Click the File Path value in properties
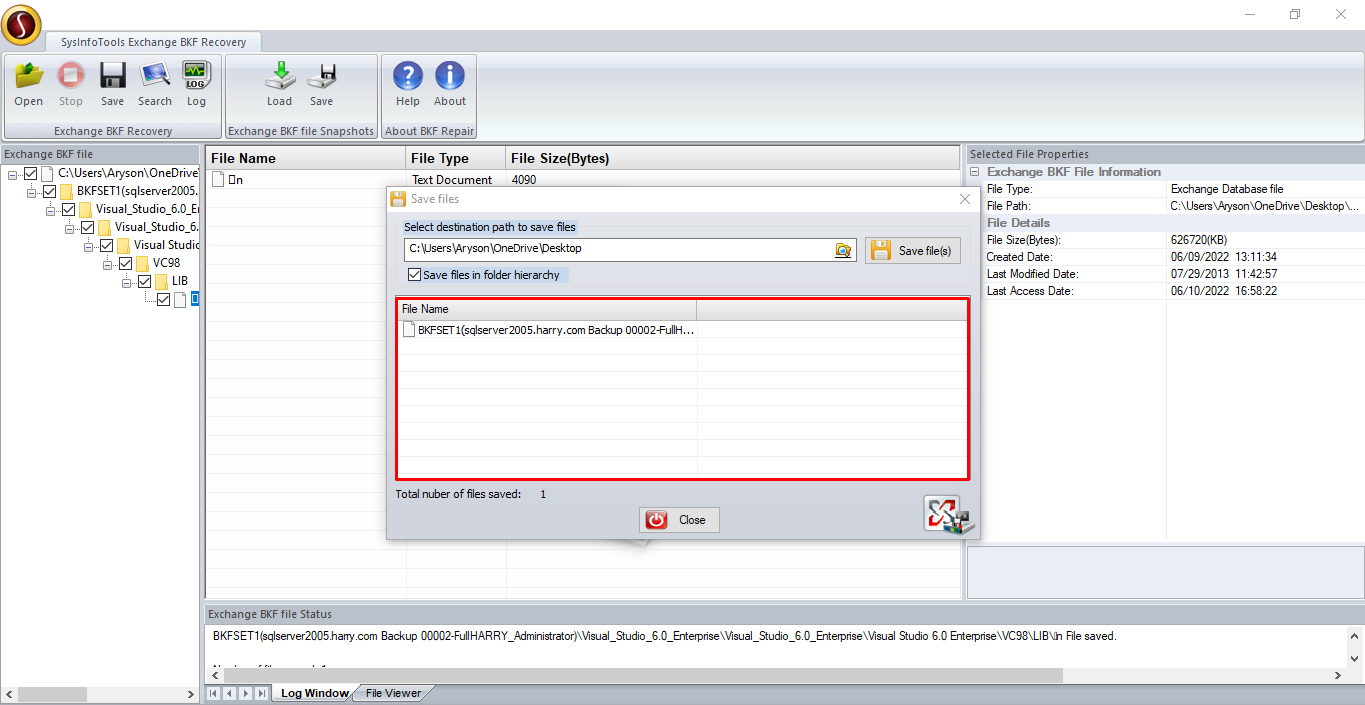Viewport: 1365px width, 705px height. click(1265, 206)
